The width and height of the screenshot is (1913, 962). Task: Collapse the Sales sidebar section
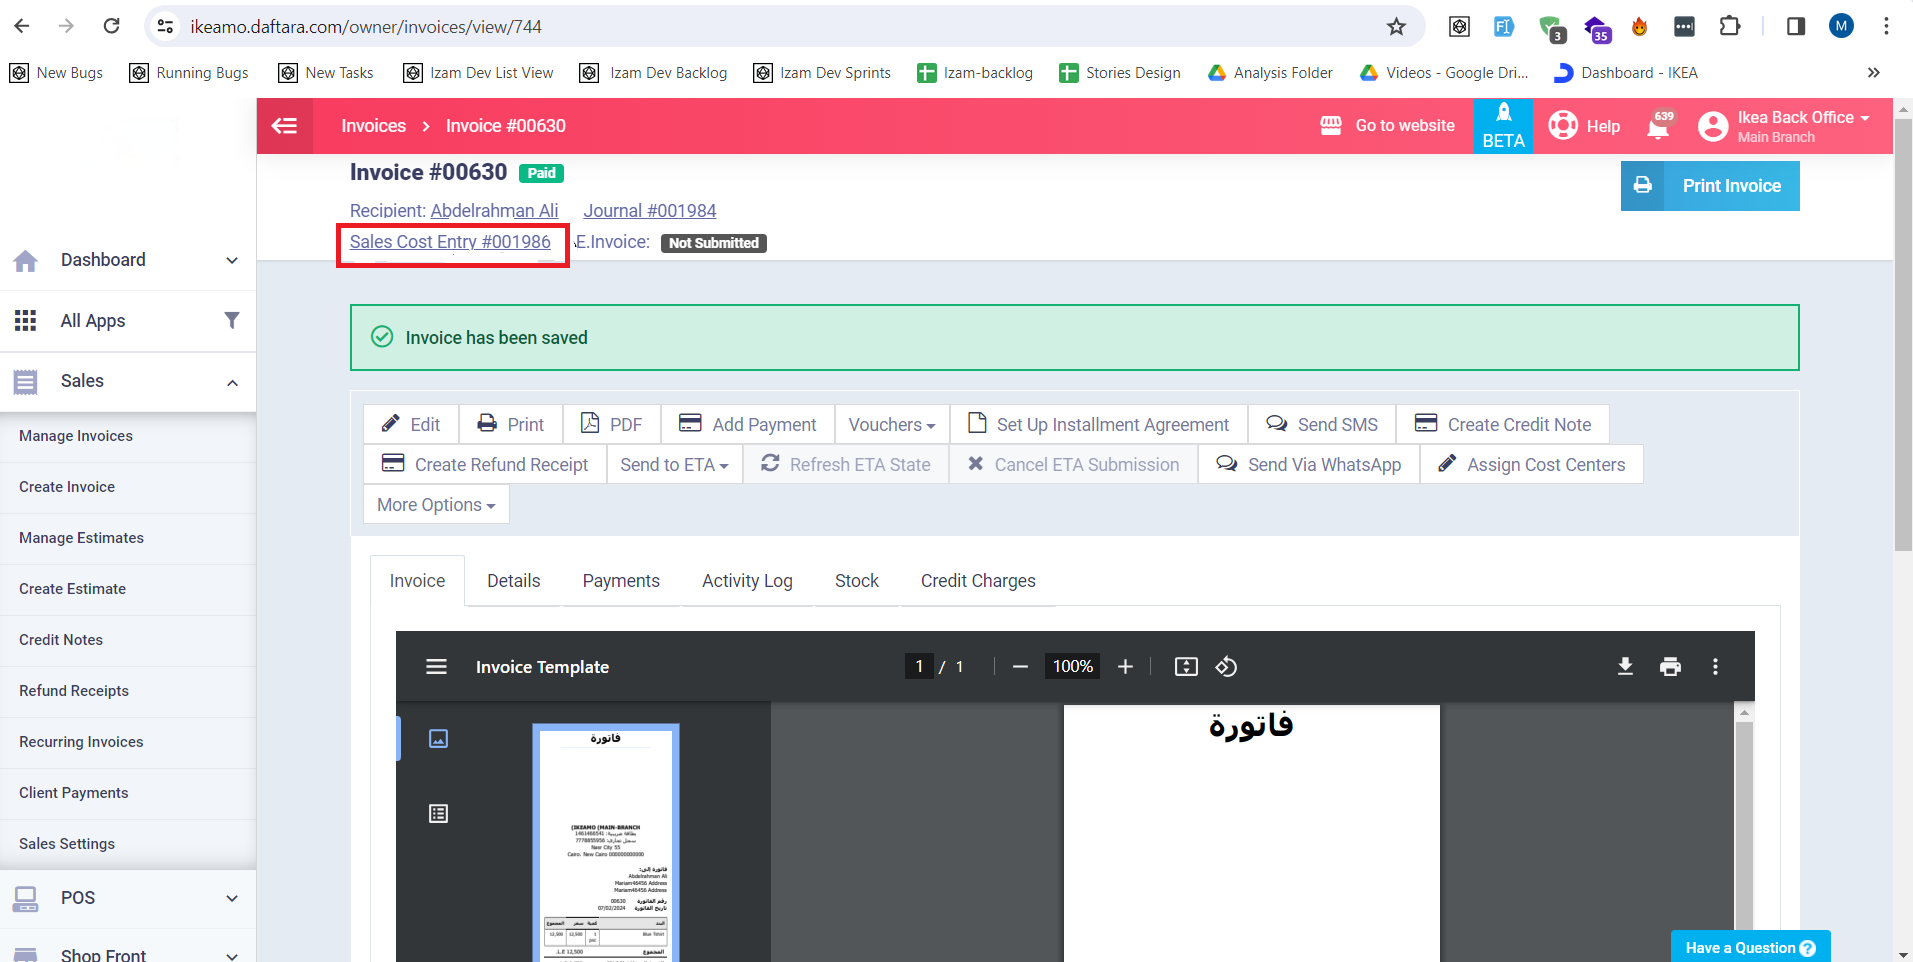click(232, 382)
